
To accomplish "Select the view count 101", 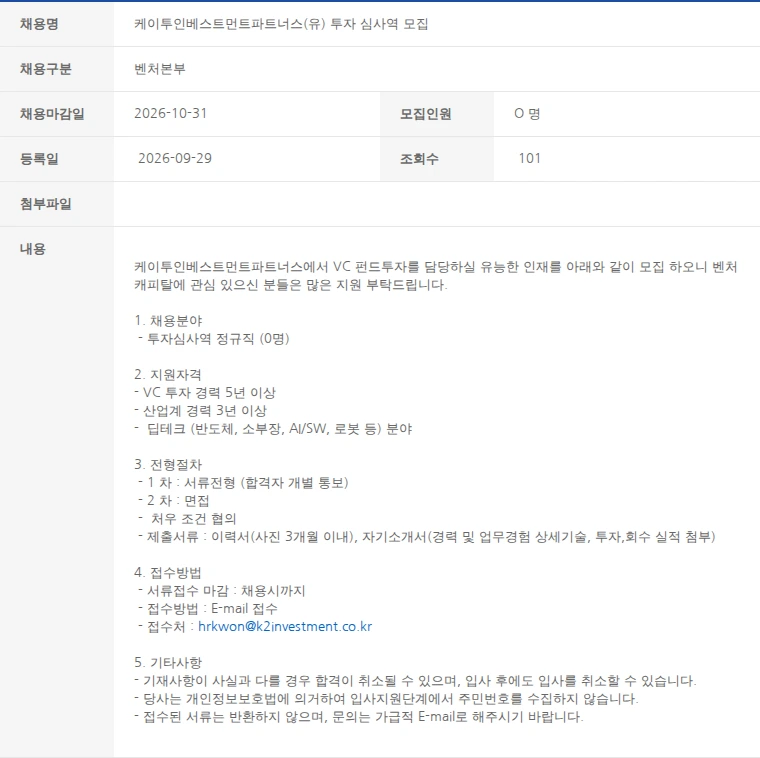I will [x=529, y=158].
